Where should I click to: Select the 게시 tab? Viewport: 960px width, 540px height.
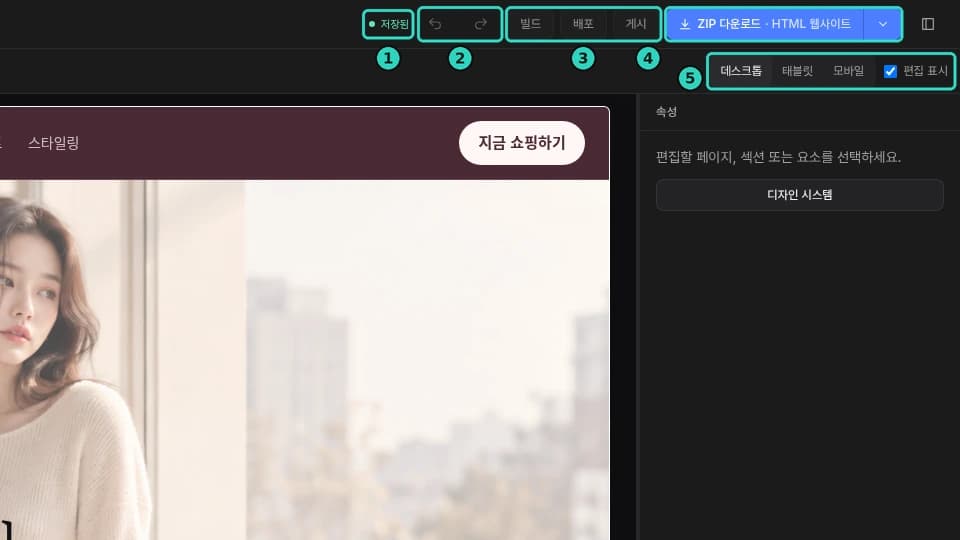pos(636,24)
